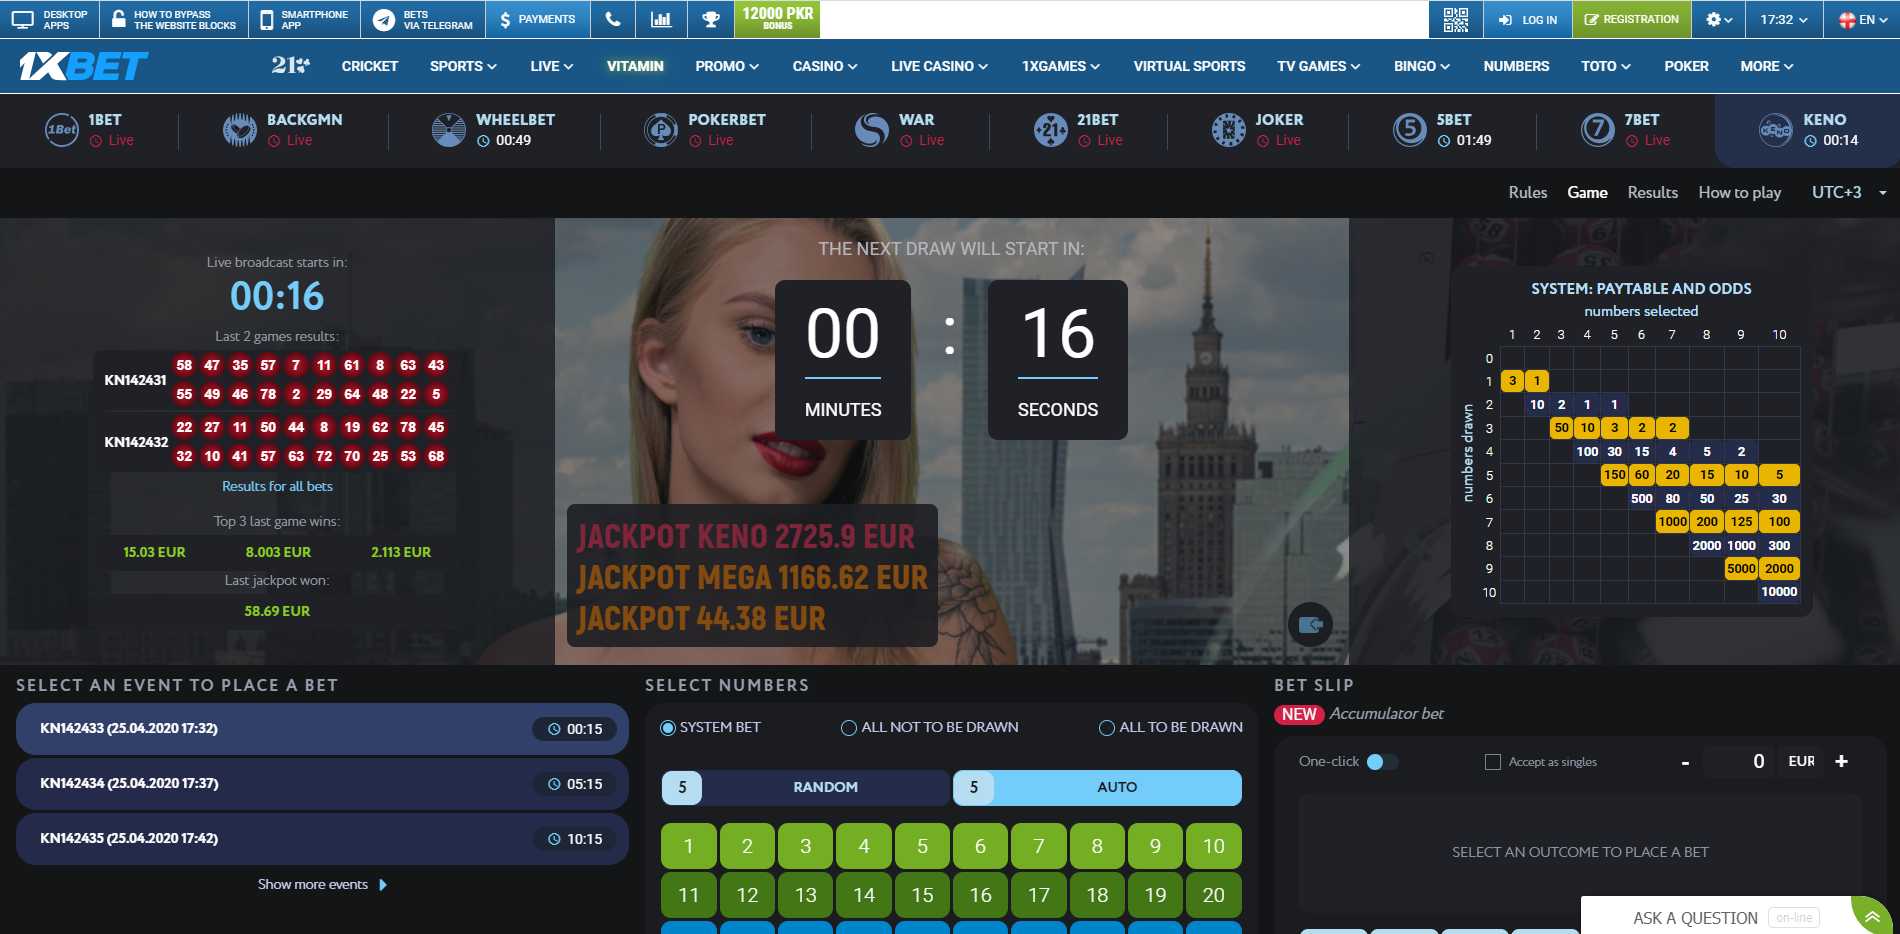The width and height of the screenshot is (1900, 934).
Task: Select event KN142434 (25.04.2020 17:37)
Action: click(322, 784)
